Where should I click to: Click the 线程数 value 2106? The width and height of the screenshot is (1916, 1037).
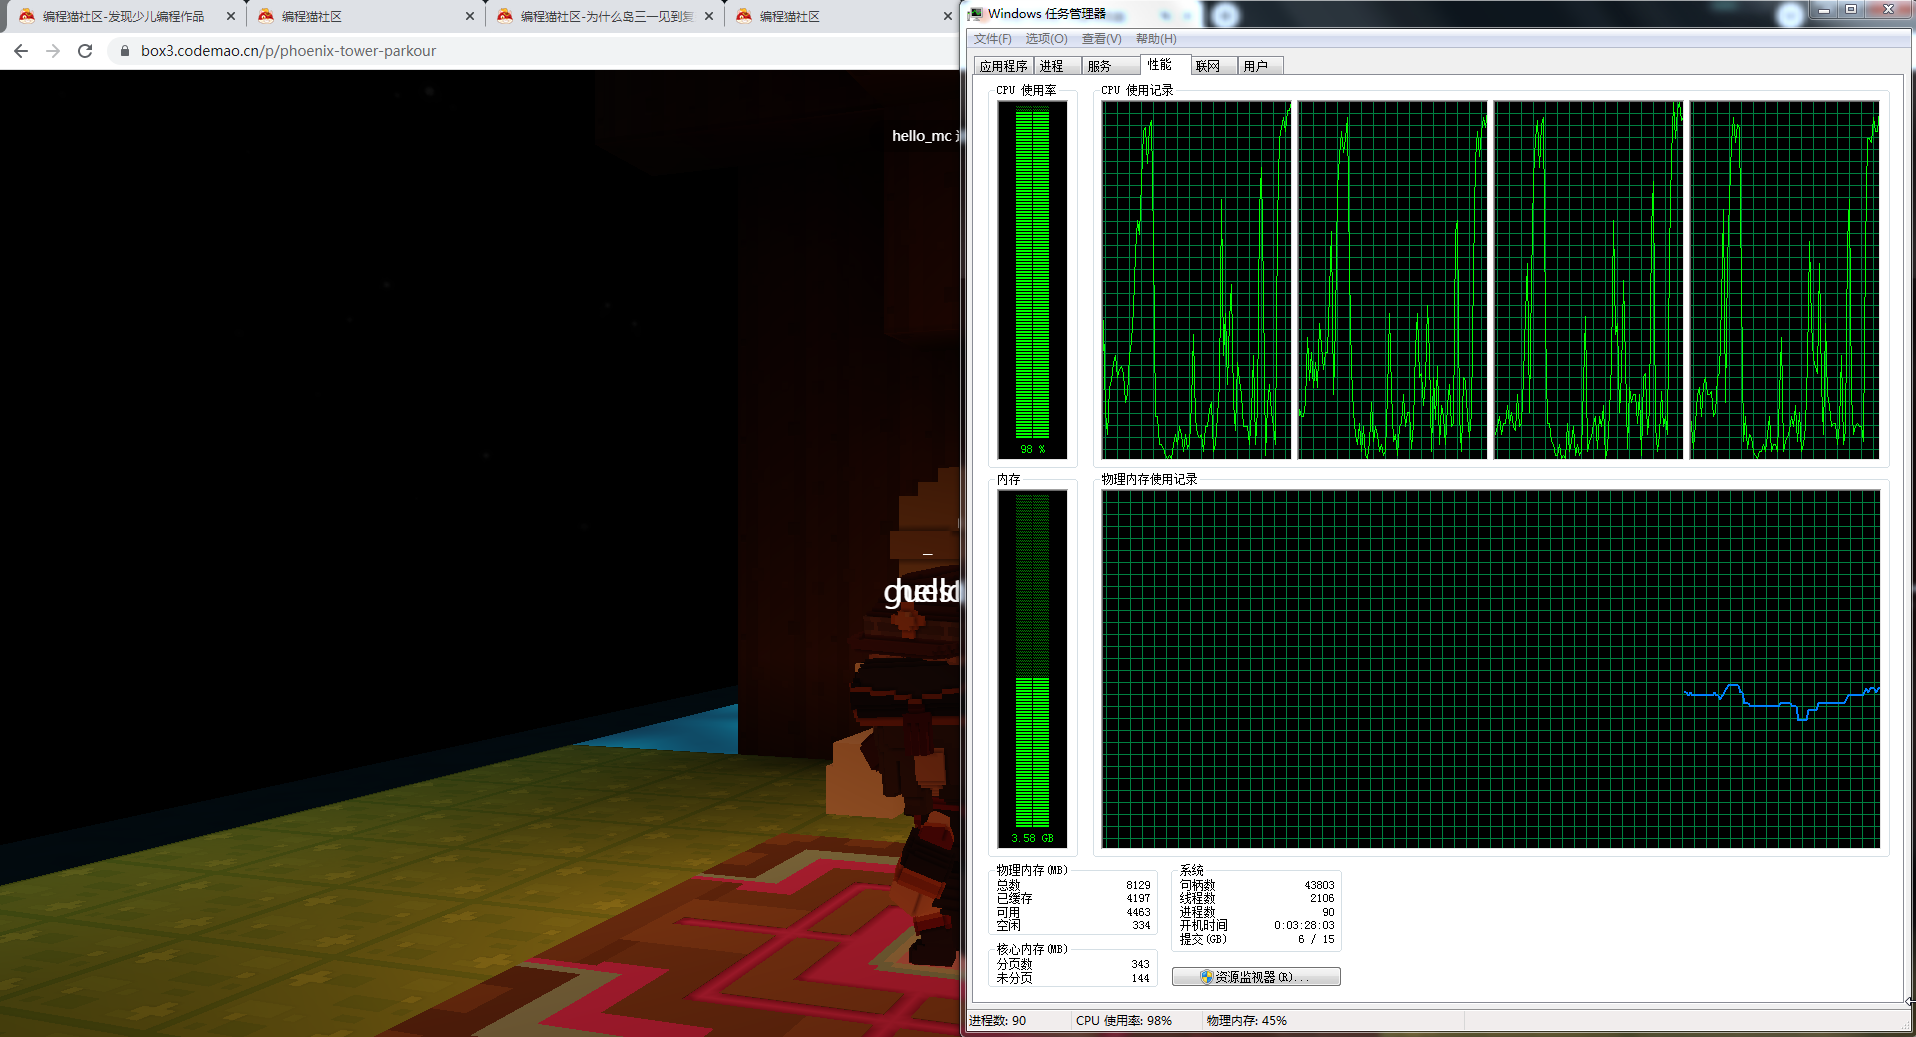tap(1322, 898)
